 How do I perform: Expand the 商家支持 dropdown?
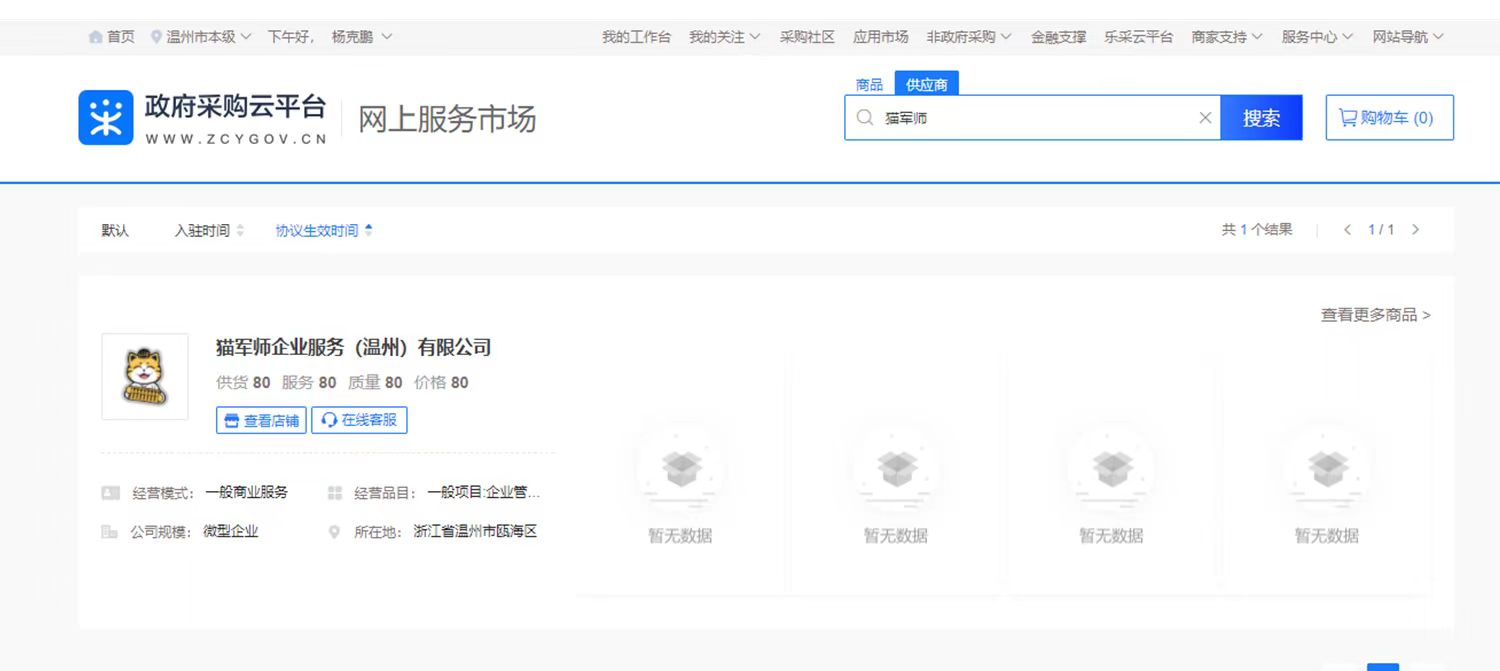(1258, 37)
